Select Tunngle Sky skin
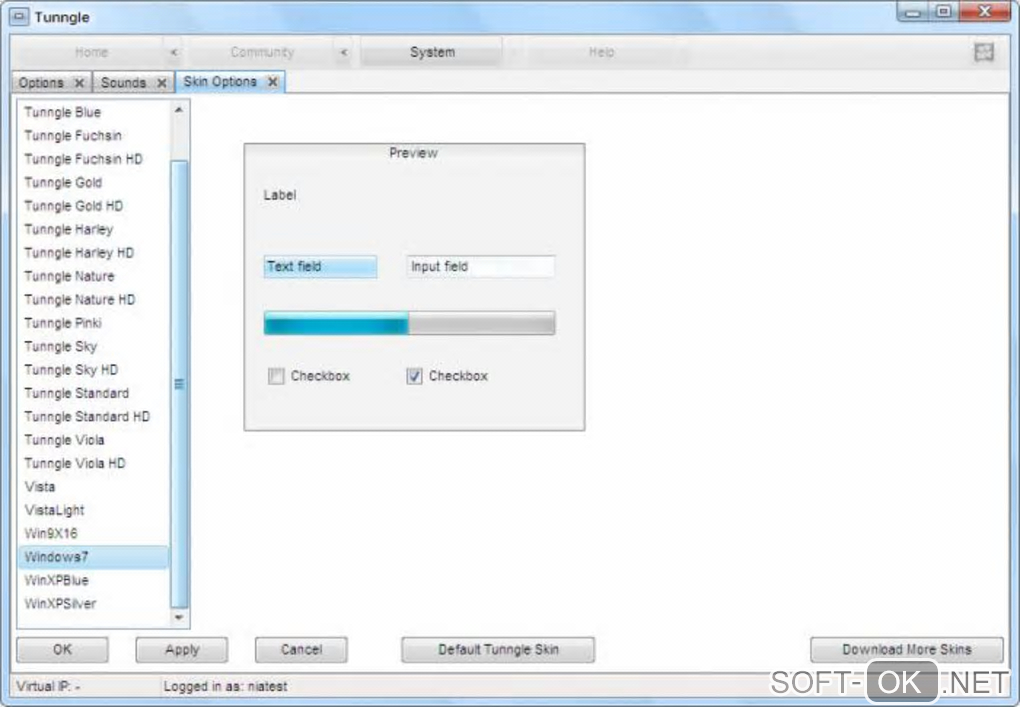Viewport: 1020px width, 707px height. click(93, 346)
